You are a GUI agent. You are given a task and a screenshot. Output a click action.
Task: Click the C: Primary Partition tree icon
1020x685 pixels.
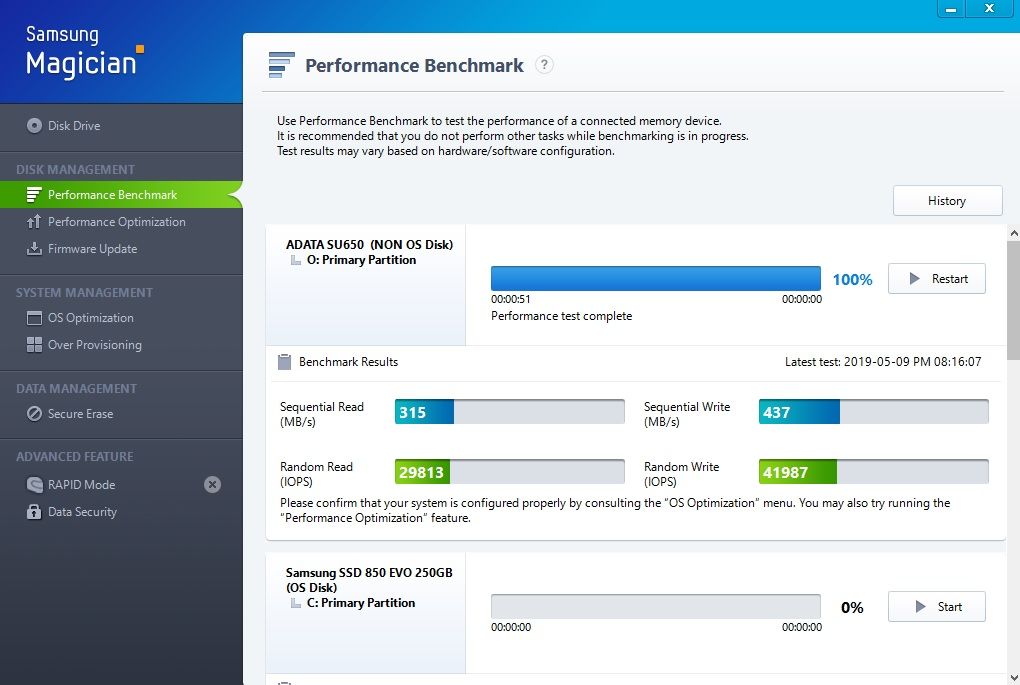(295, 603)
